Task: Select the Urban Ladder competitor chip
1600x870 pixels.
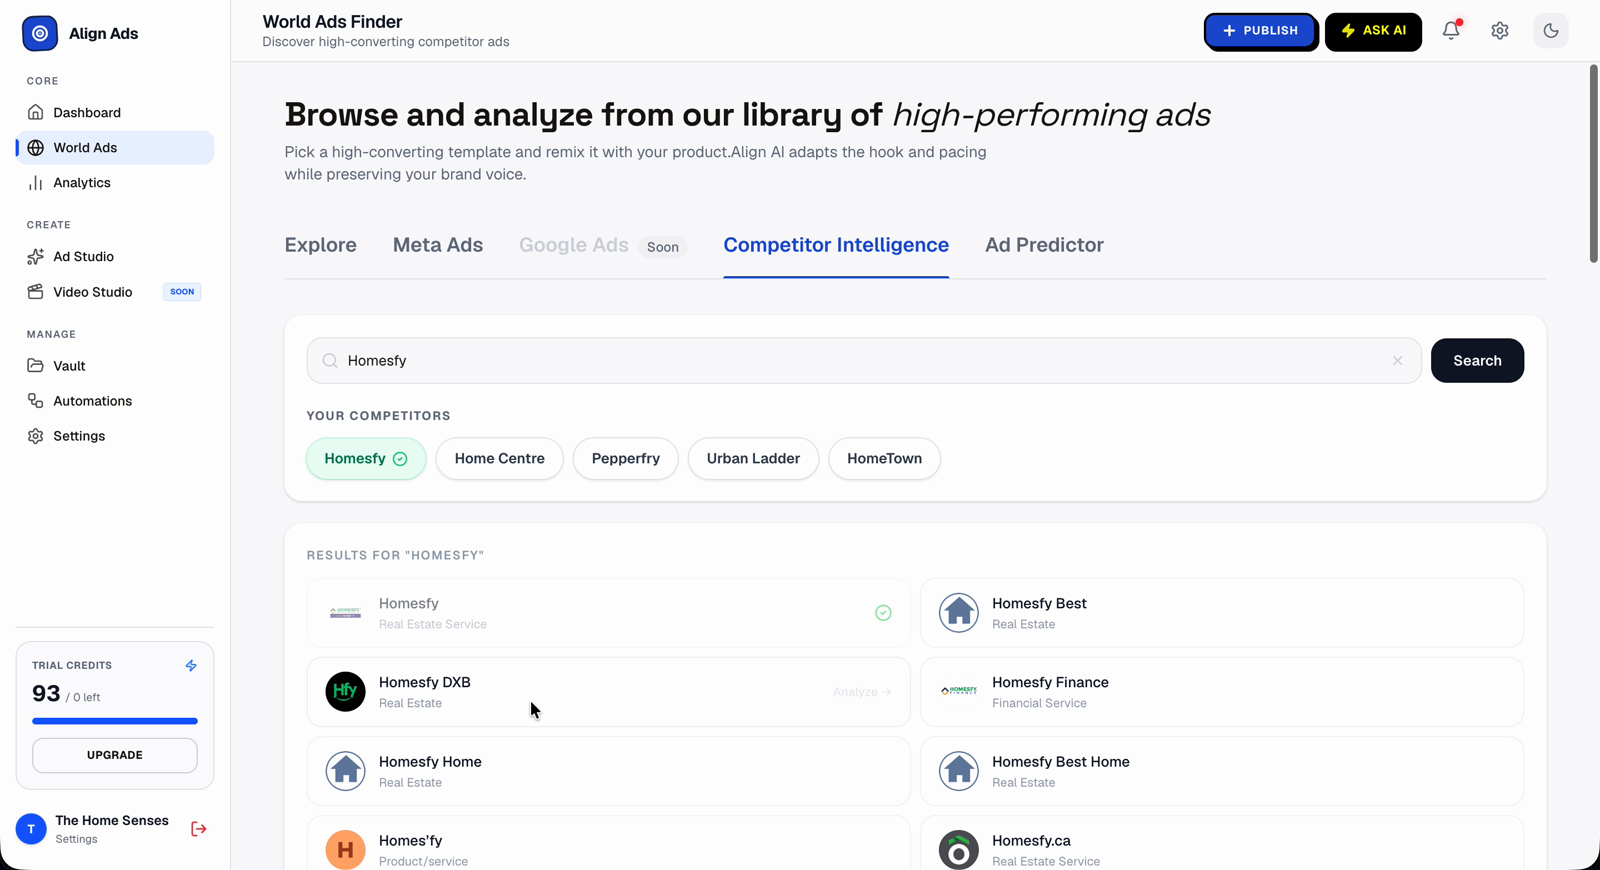Action: 753,459
